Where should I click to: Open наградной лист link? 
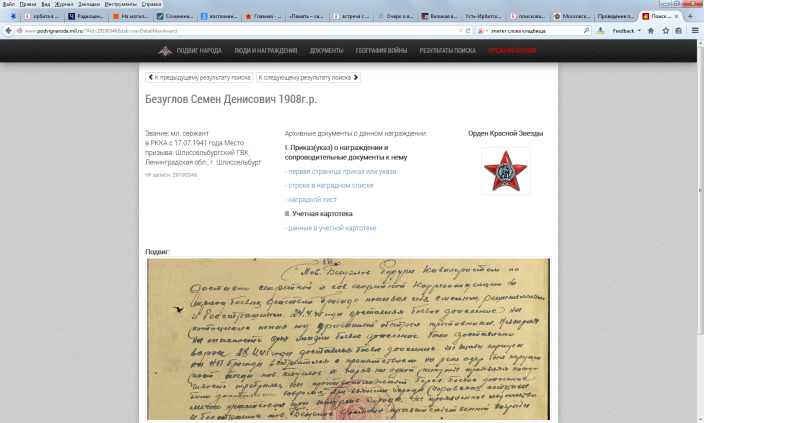coord(311,200)
